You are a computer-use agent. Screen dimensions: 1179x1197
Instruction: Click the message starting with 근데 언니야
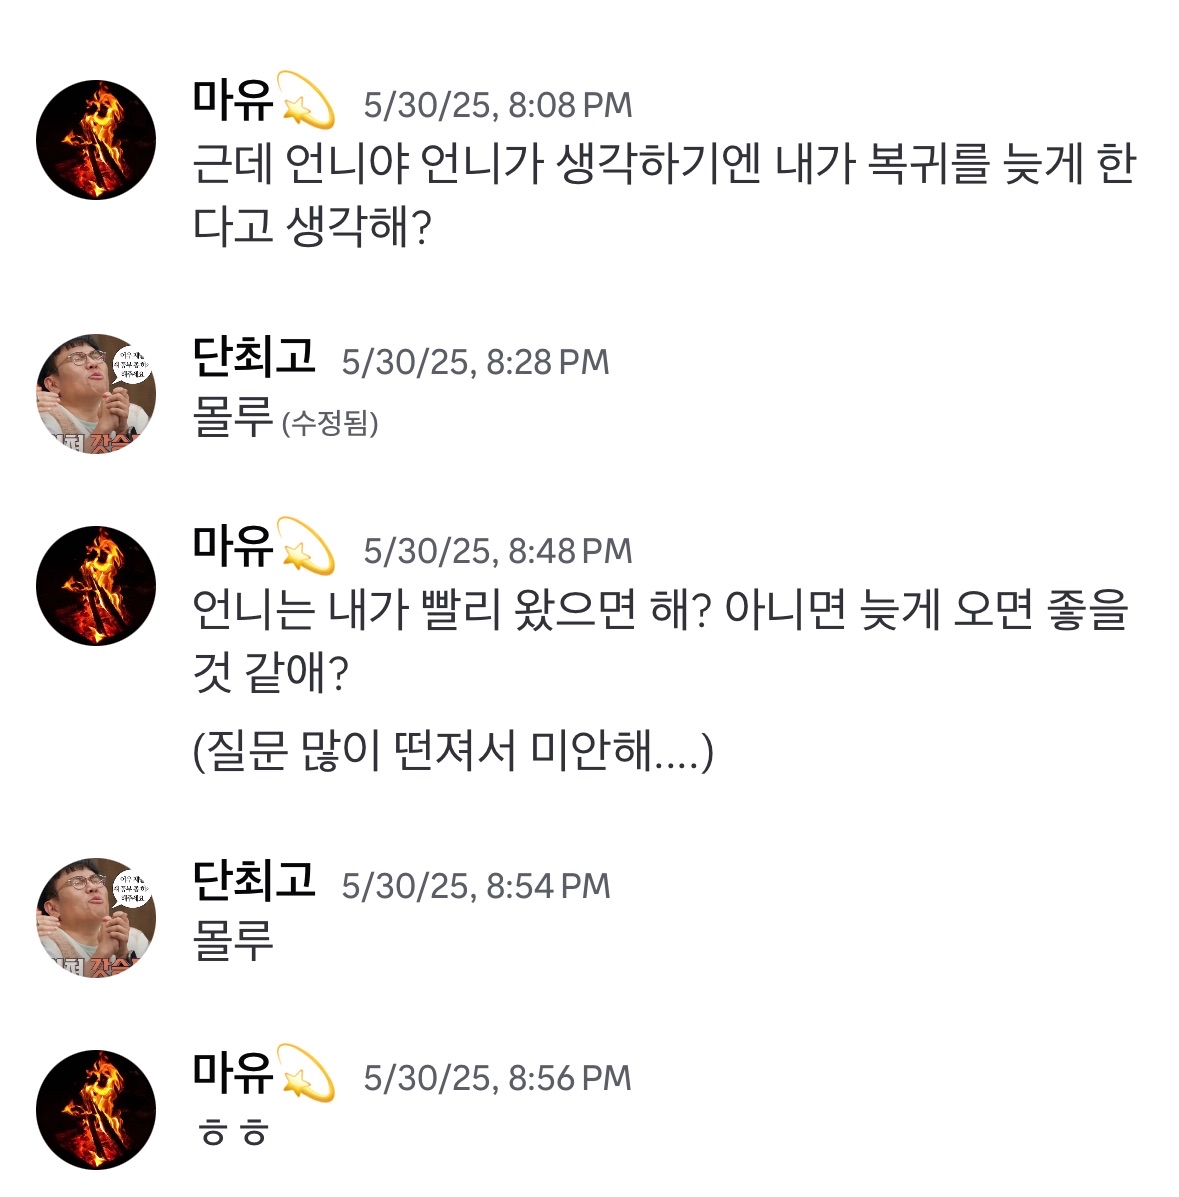tap(663, 196)
